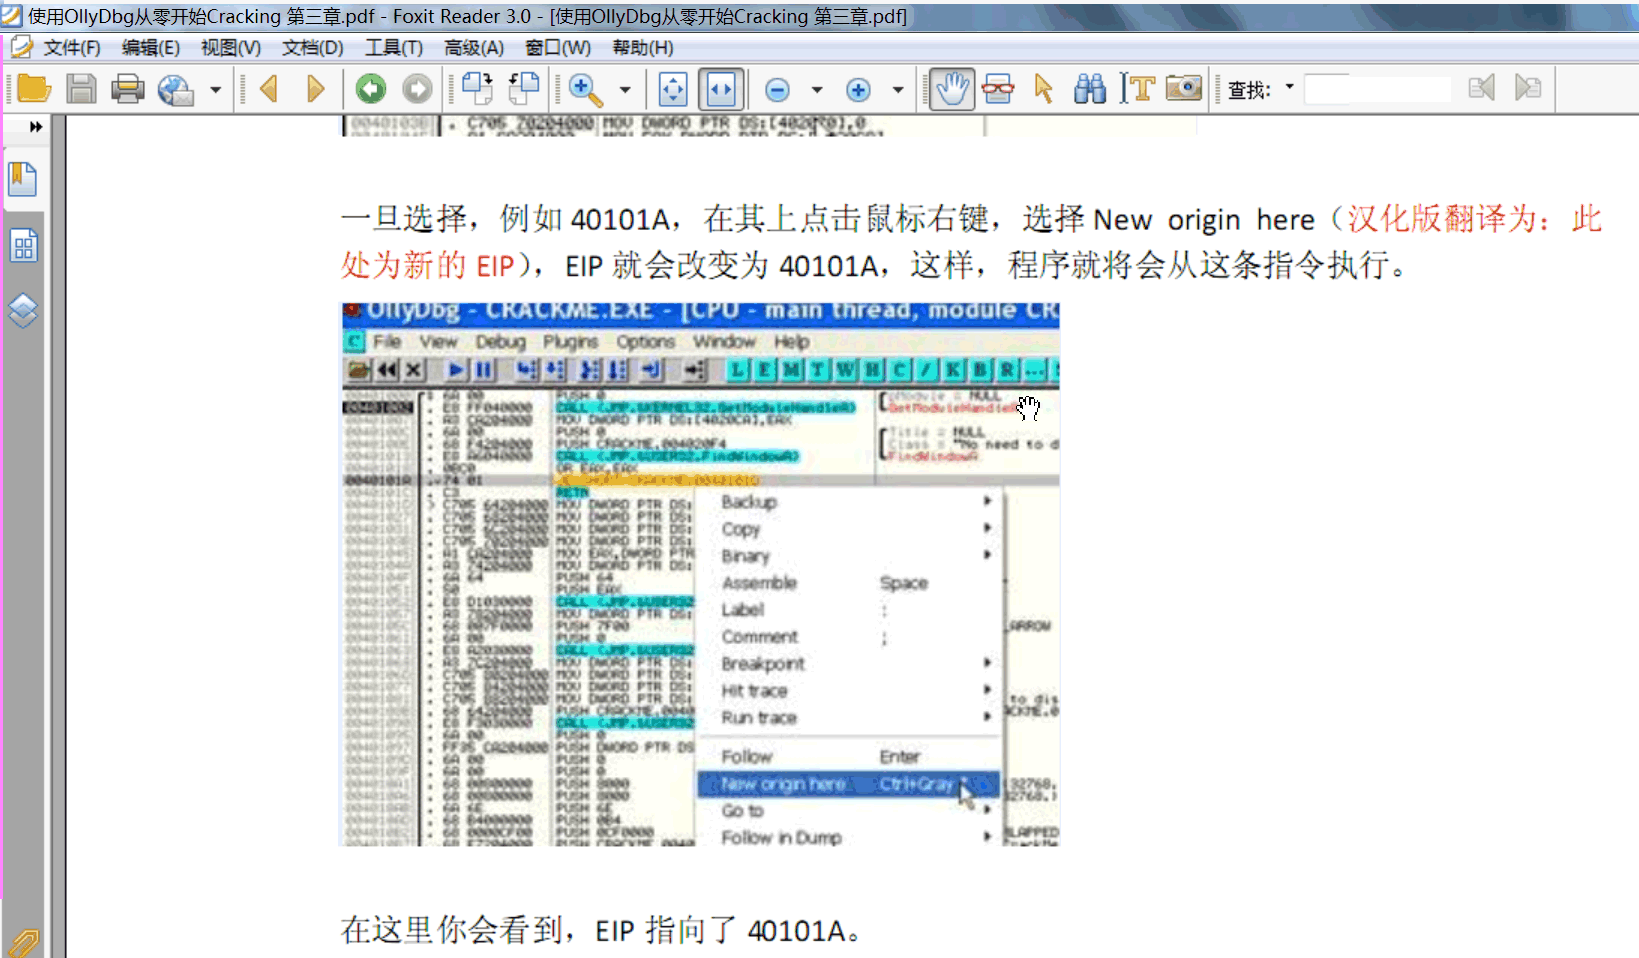Open the 文件(F) menu

coord(72,48)
